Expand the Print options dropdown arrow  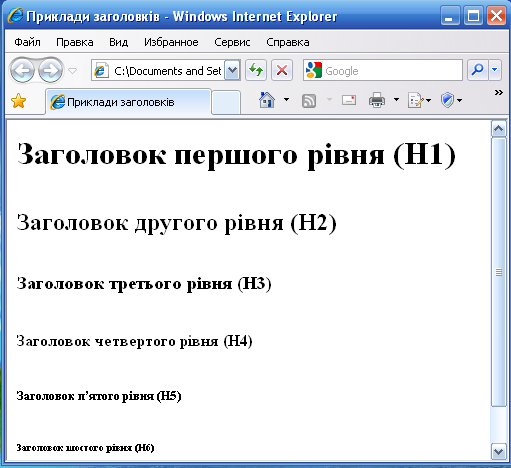coord(396,99)
